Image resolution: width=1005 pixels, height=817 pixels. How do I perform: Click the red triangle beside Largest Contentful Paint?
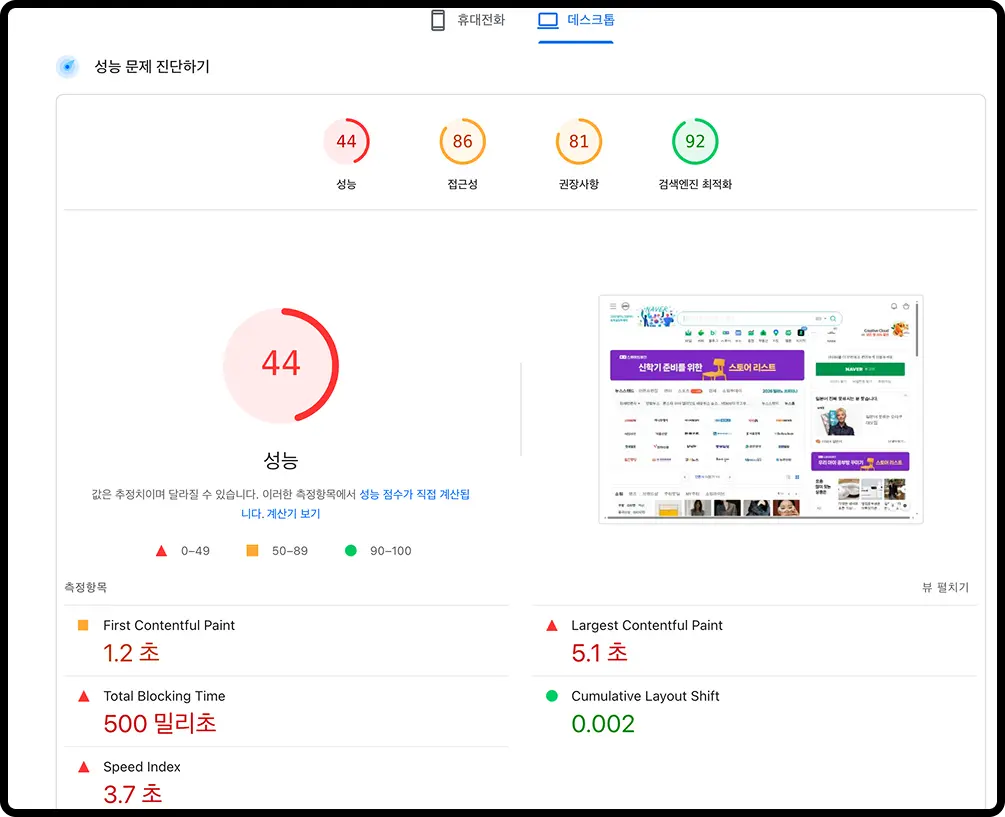point(551,625)
